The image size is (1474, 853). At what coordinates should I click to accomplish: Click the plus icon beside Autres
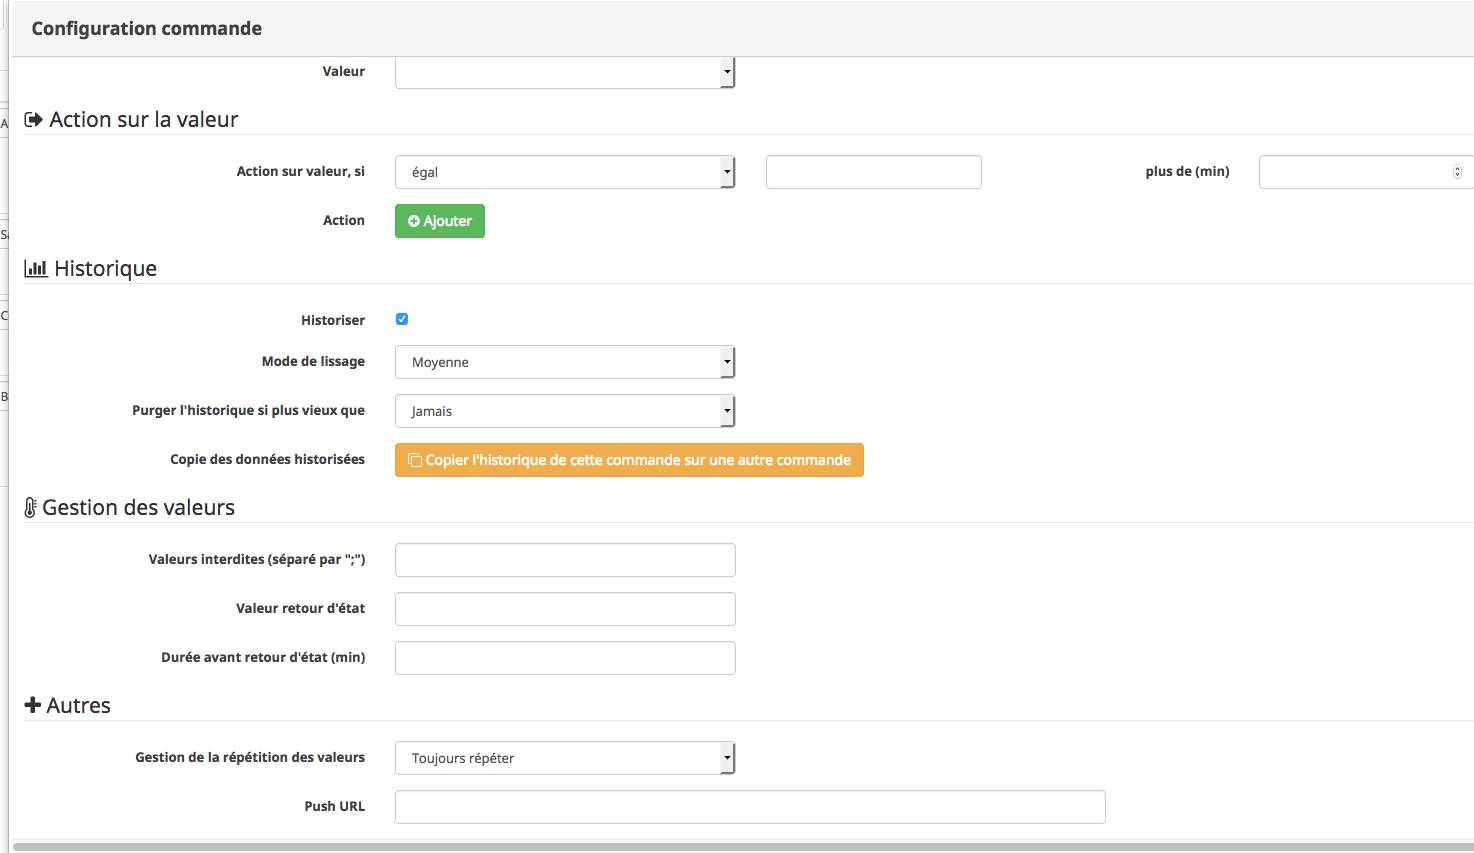pyautogui.click(x=33, y=705)
